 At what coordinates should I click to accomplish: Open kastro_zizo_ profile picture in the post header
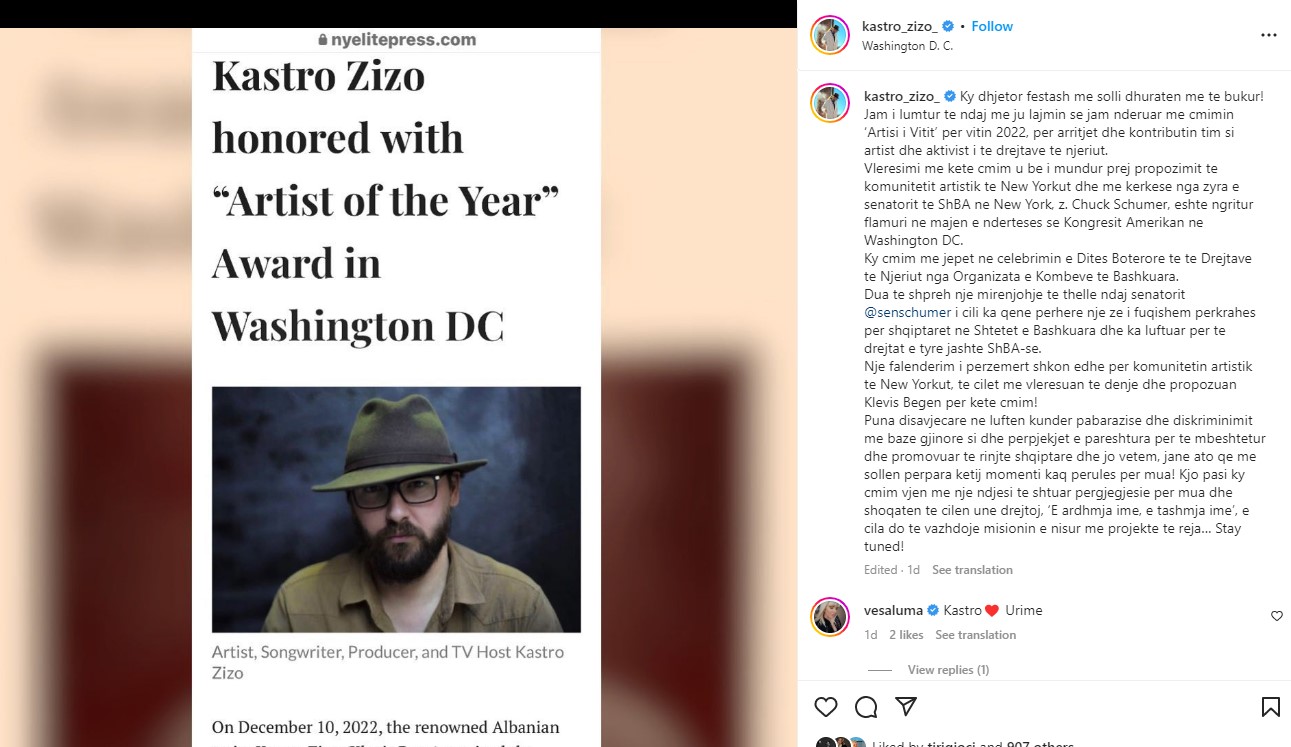point(830,35)
